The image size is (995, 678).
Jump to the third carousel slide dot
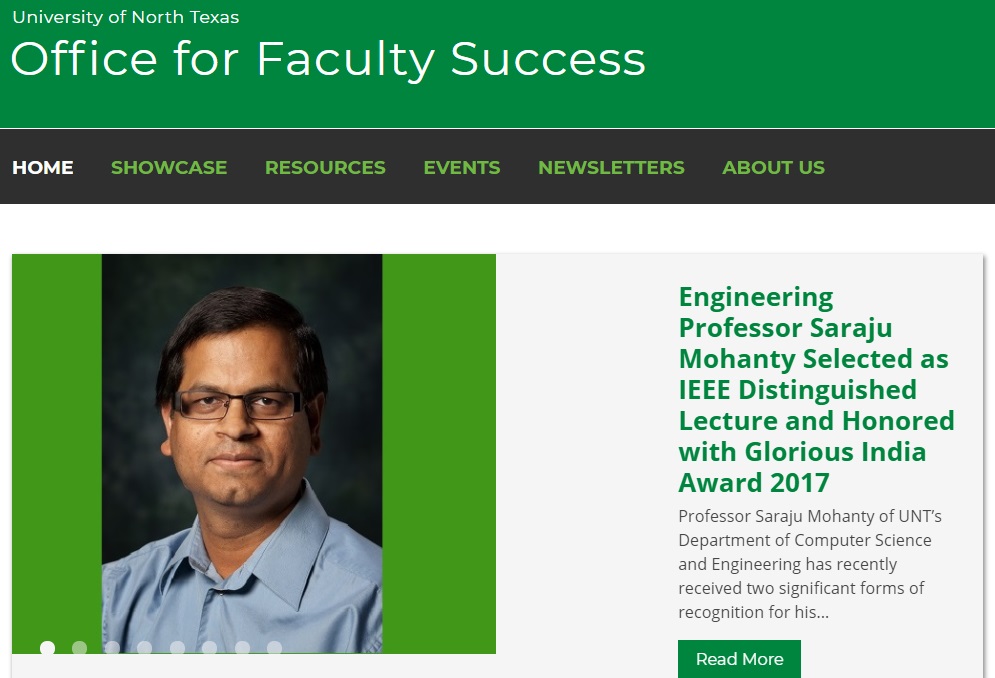pos(112,648)
